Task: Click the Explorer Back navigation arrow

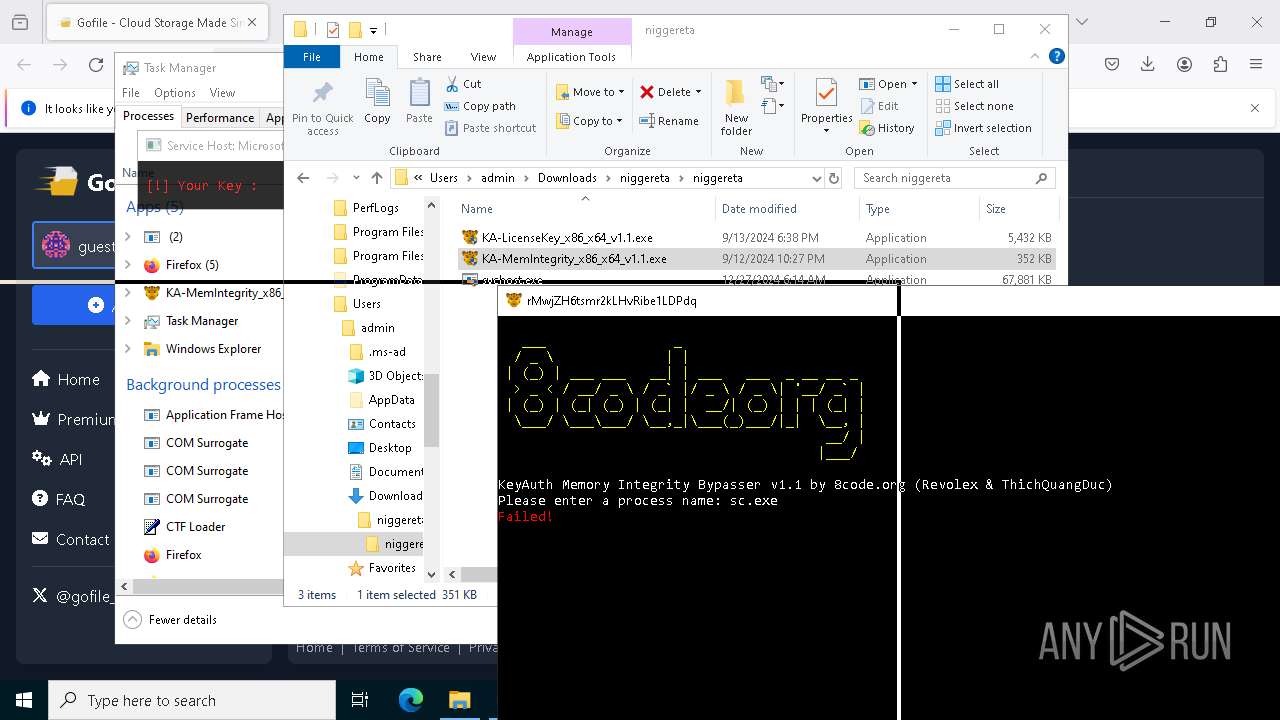Action: 303,178
